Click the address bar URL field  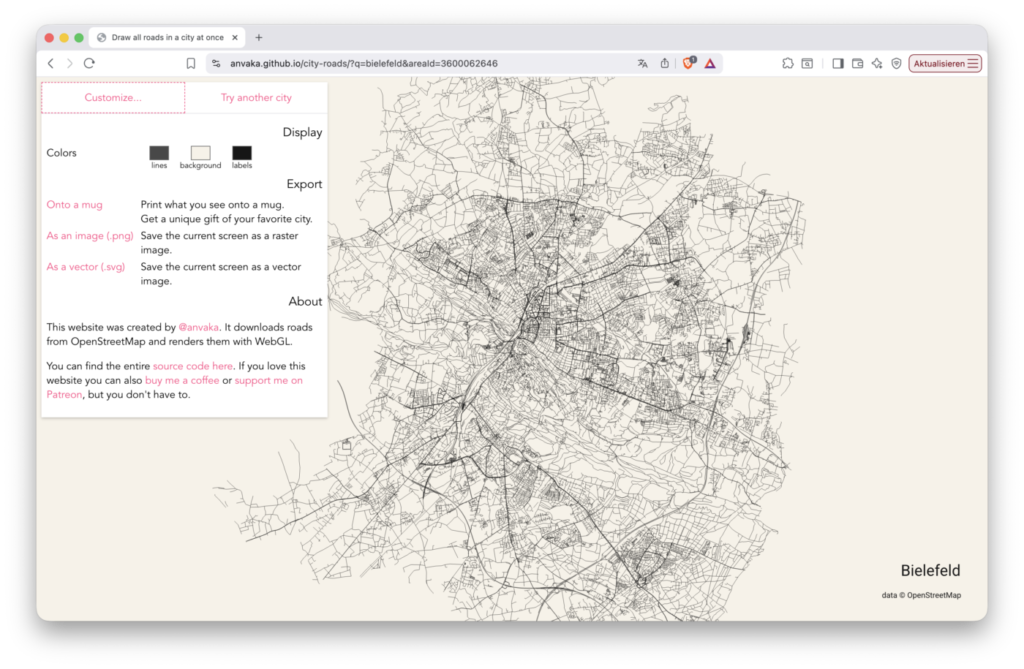[x=420, y=63]
